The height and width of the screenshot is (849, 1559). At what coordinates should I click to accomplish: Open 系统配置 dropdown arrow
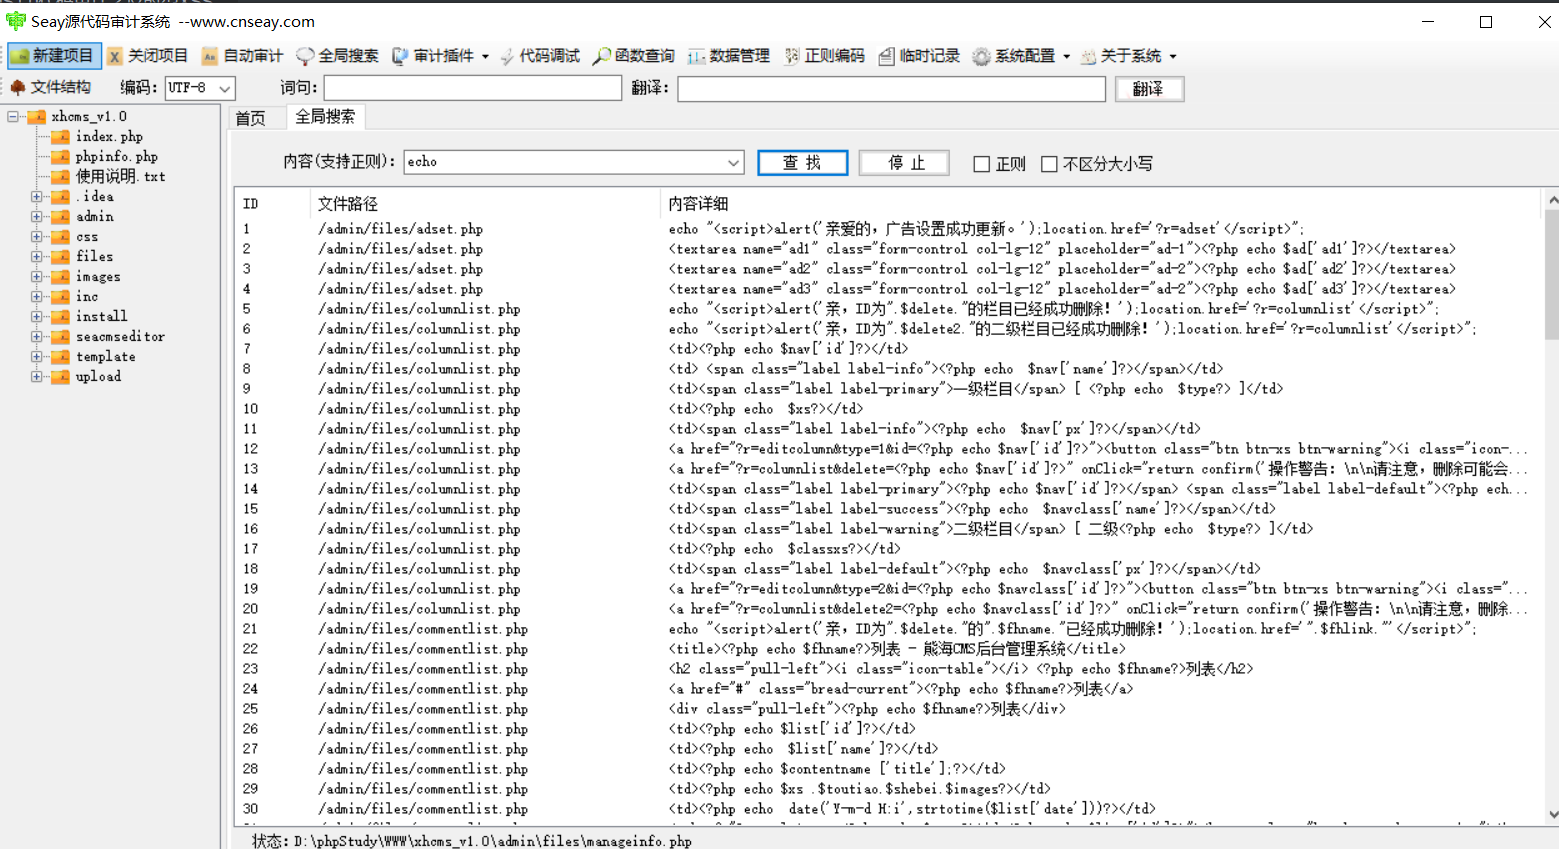click(x=1066, y=57)
